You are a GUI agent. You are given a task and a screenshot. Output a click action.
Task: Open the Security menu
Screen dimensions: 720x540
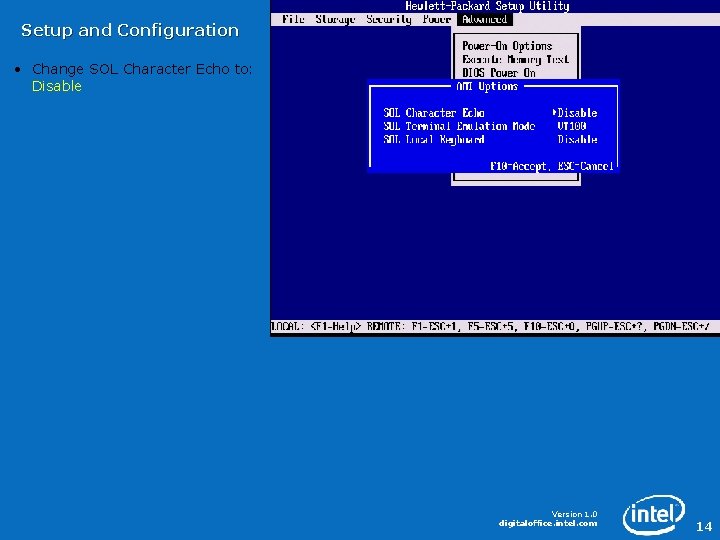[388, 19]
